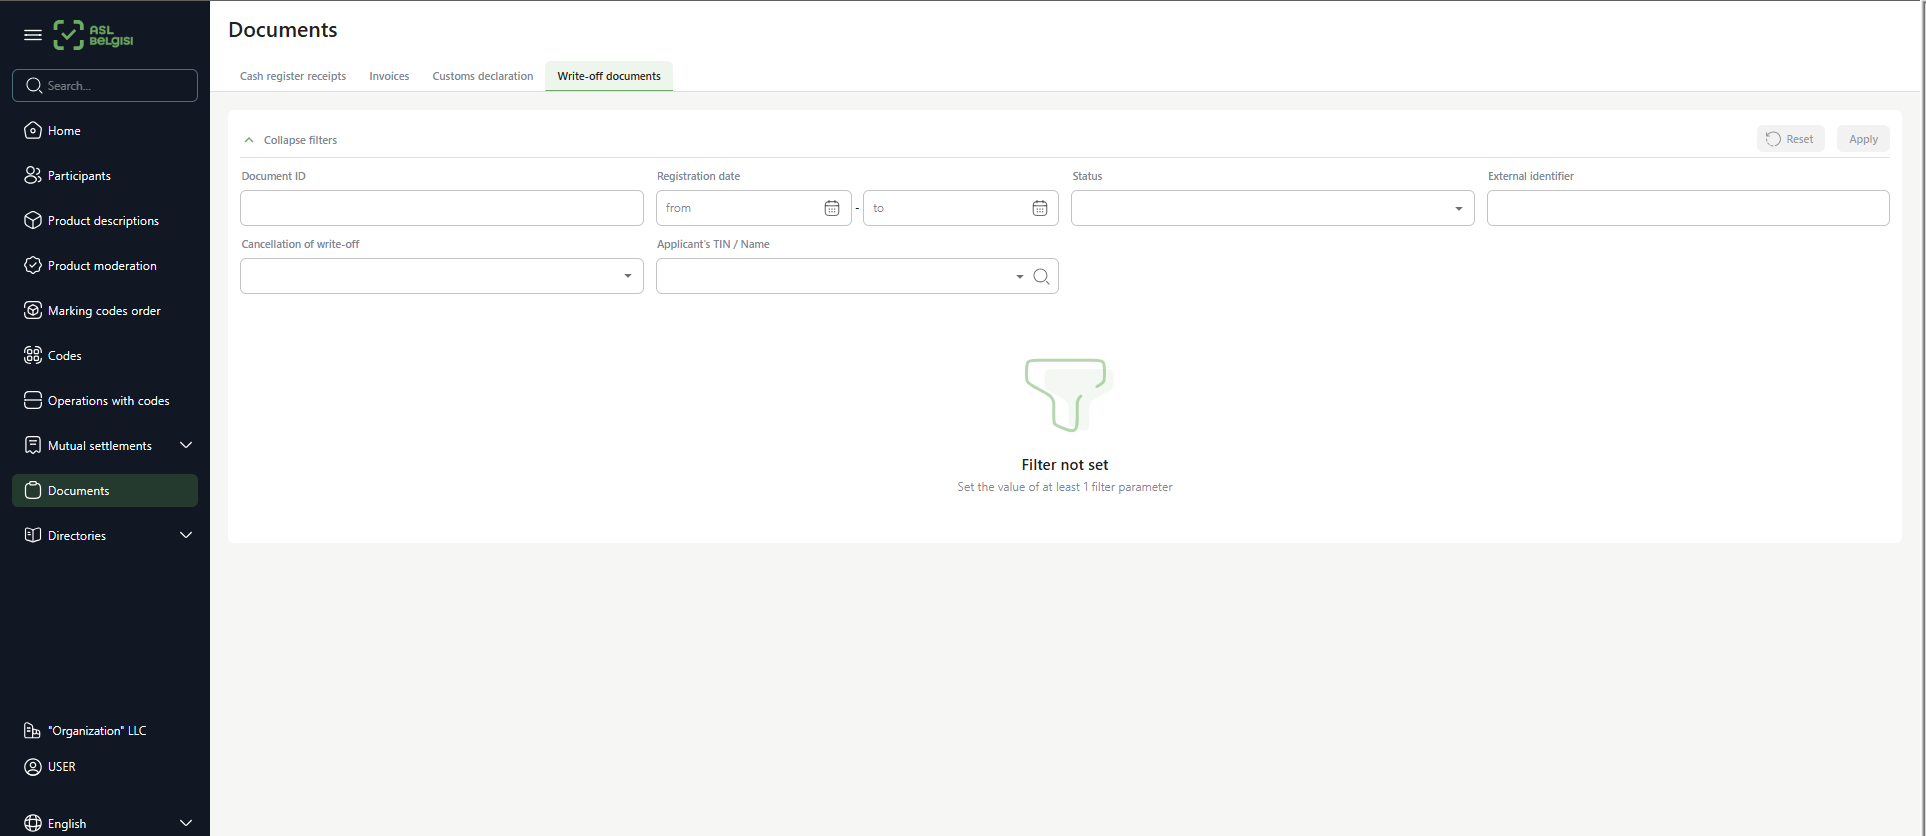Click the Codes sidebar icon
The image size is (1926, 836).
(x=33, y=356)
